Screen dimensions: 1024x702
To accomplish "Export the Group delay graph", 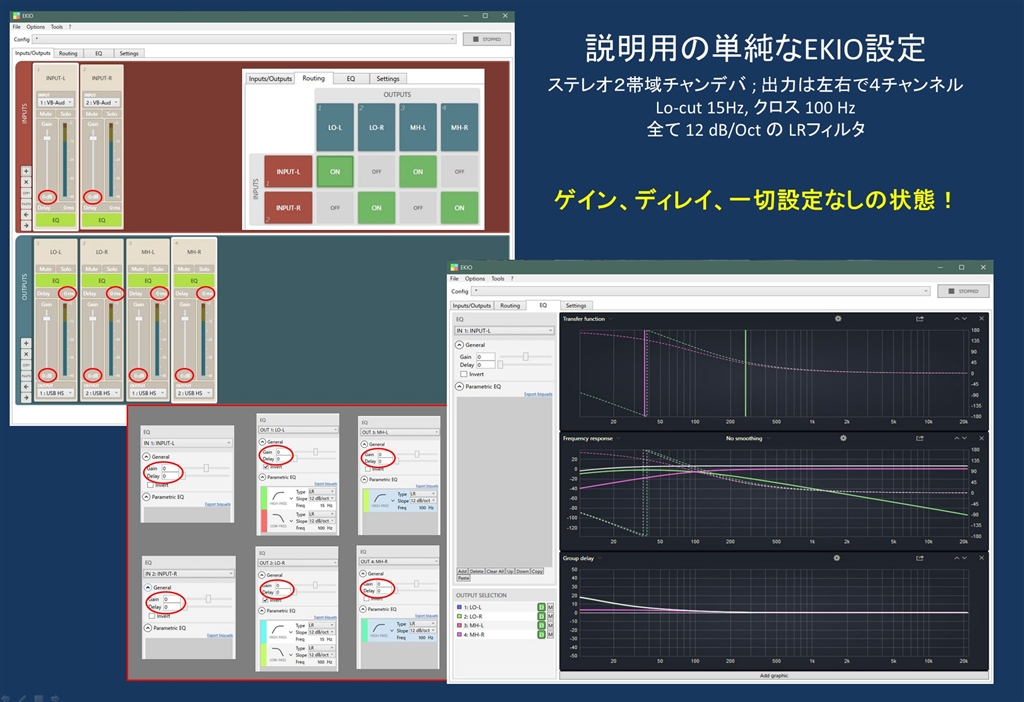I will click(920, 558).
